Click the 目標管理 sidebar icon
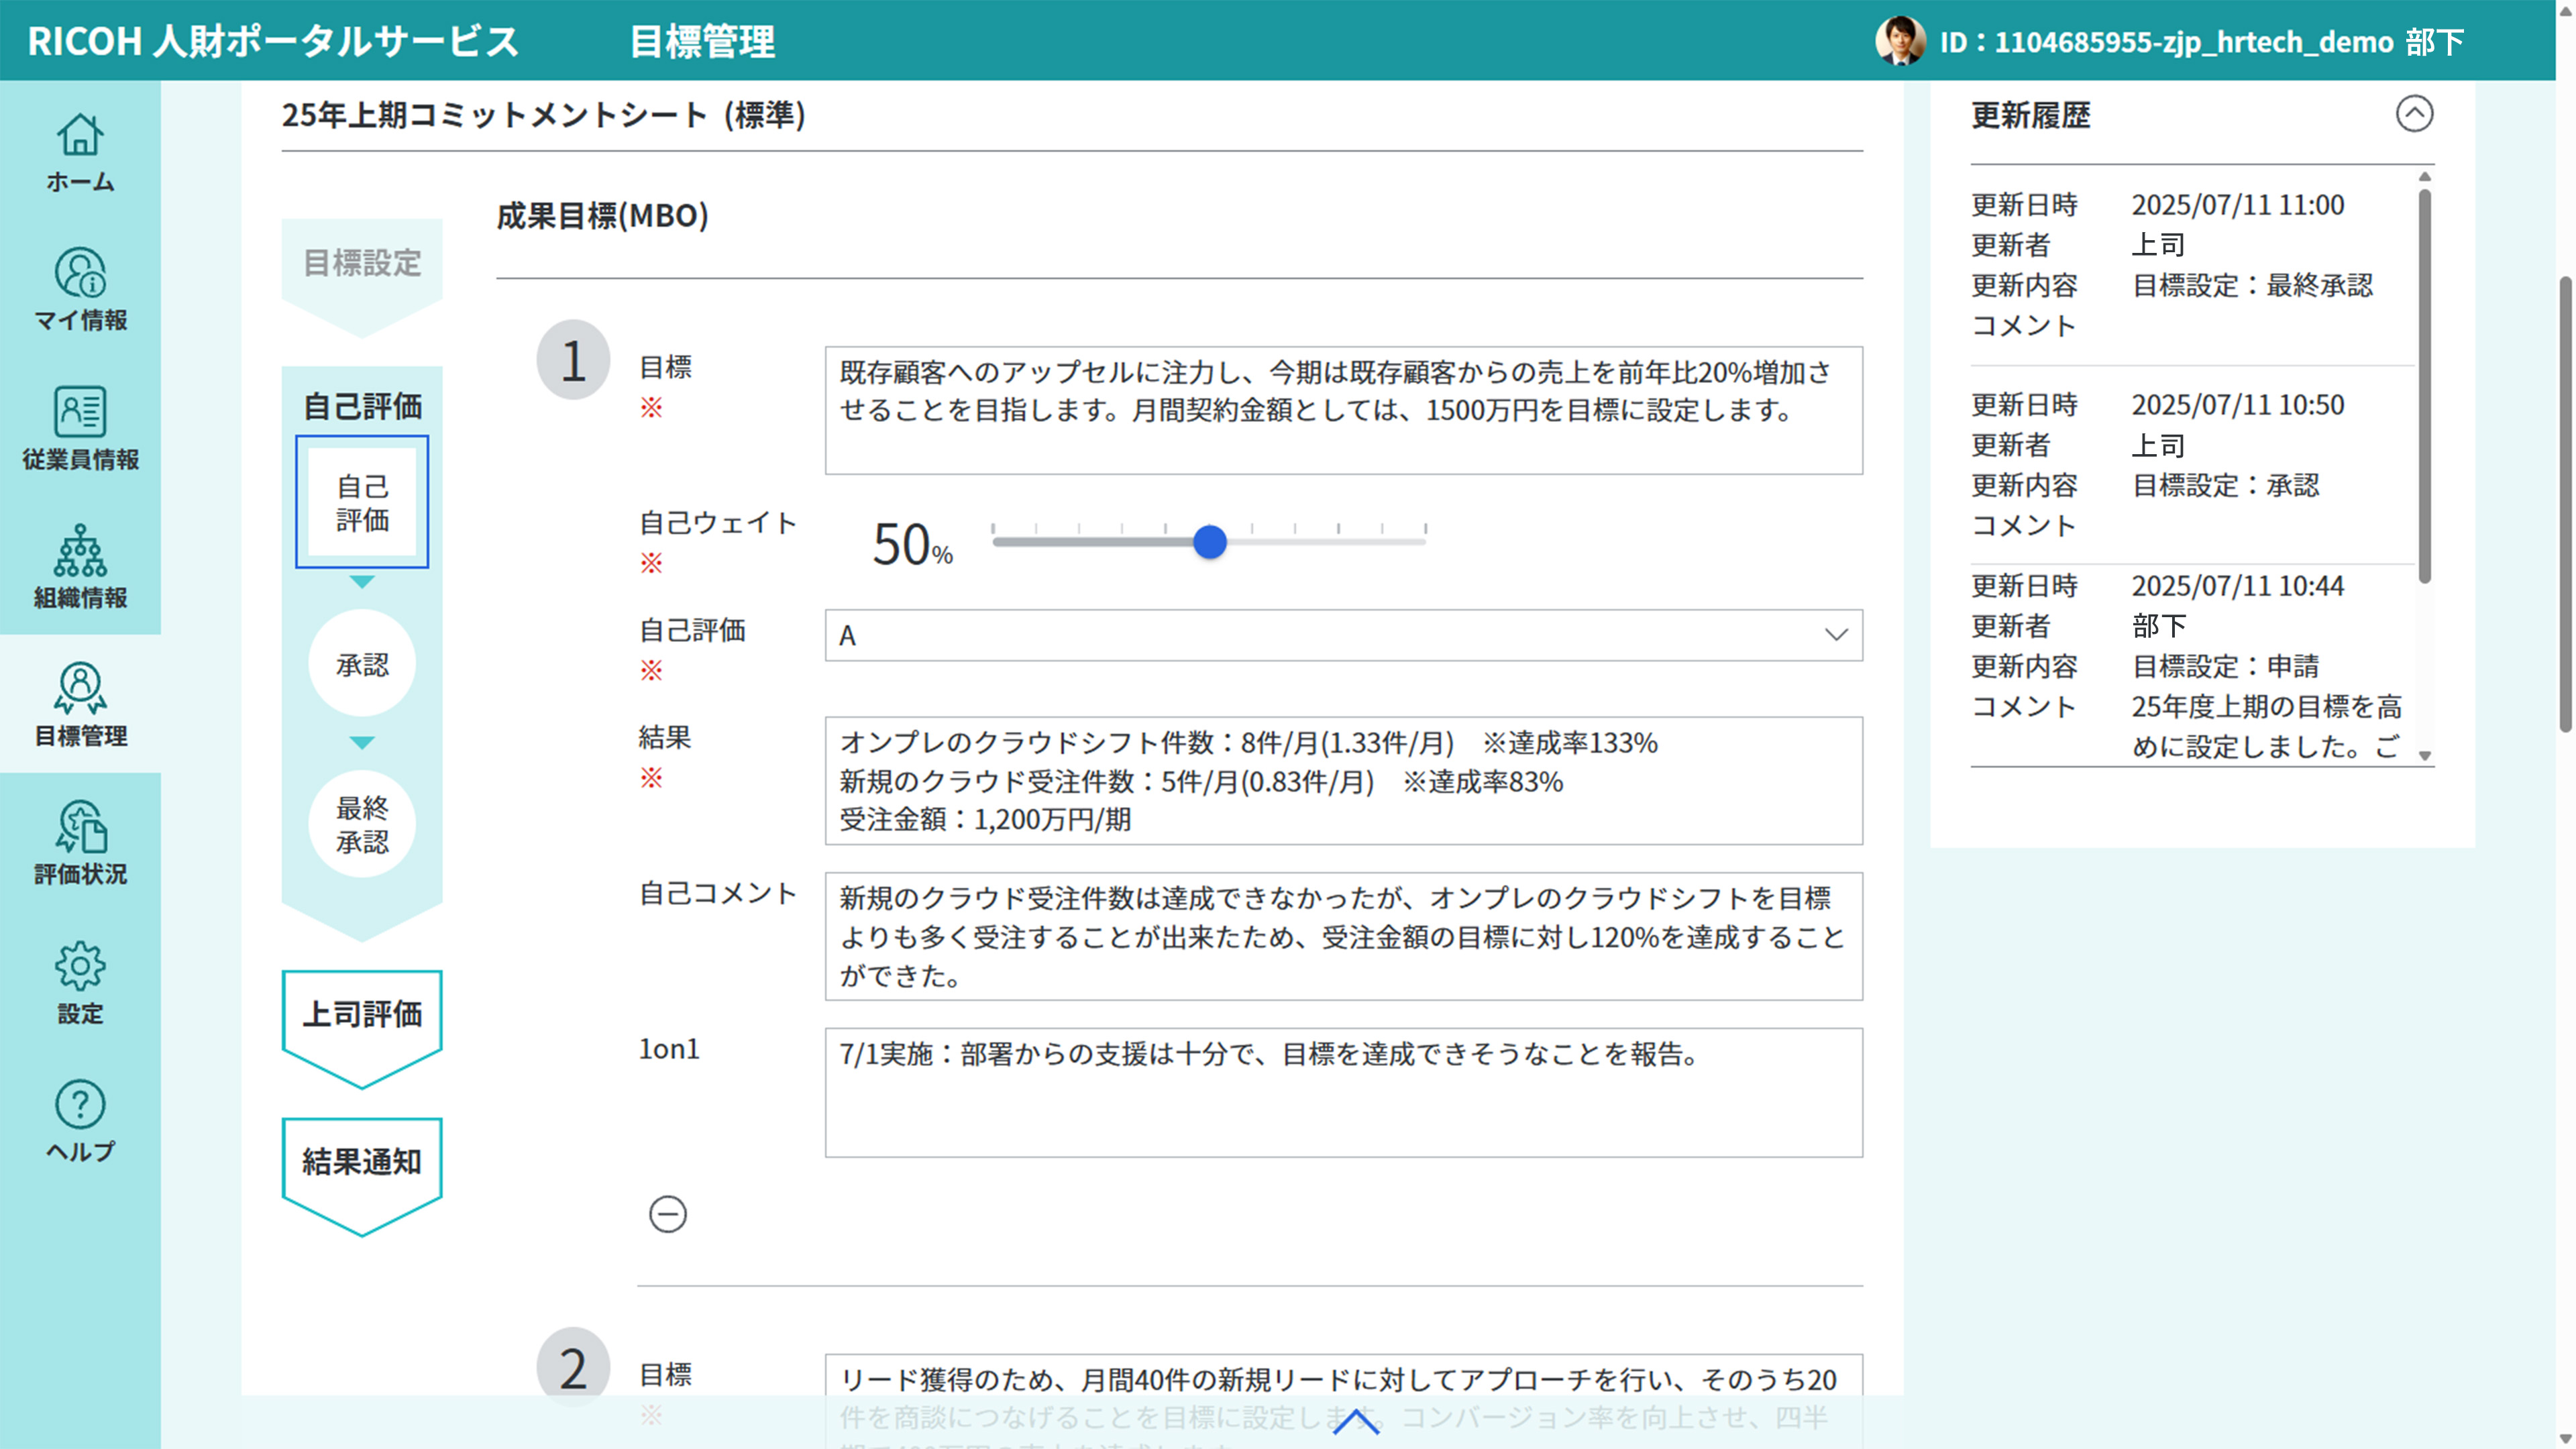The image size is (2576, 1449). coord(80,705)
